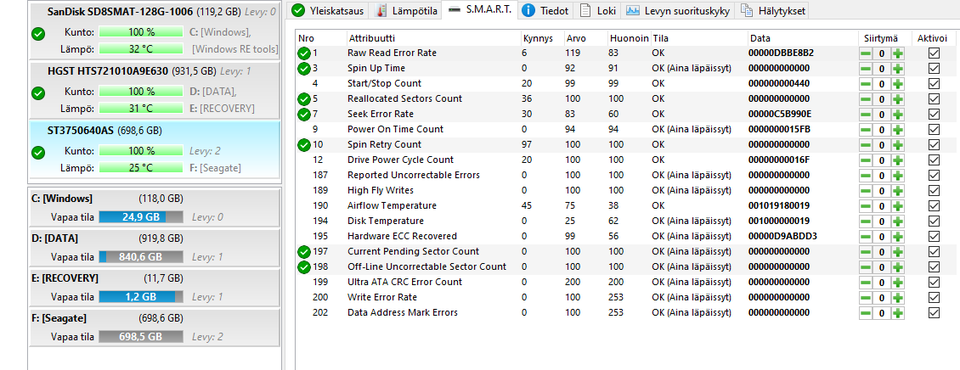This screenshot has height=370, width=960.
Task: Decrease offset for Write Error Rate
Action: tap(866, 298)
